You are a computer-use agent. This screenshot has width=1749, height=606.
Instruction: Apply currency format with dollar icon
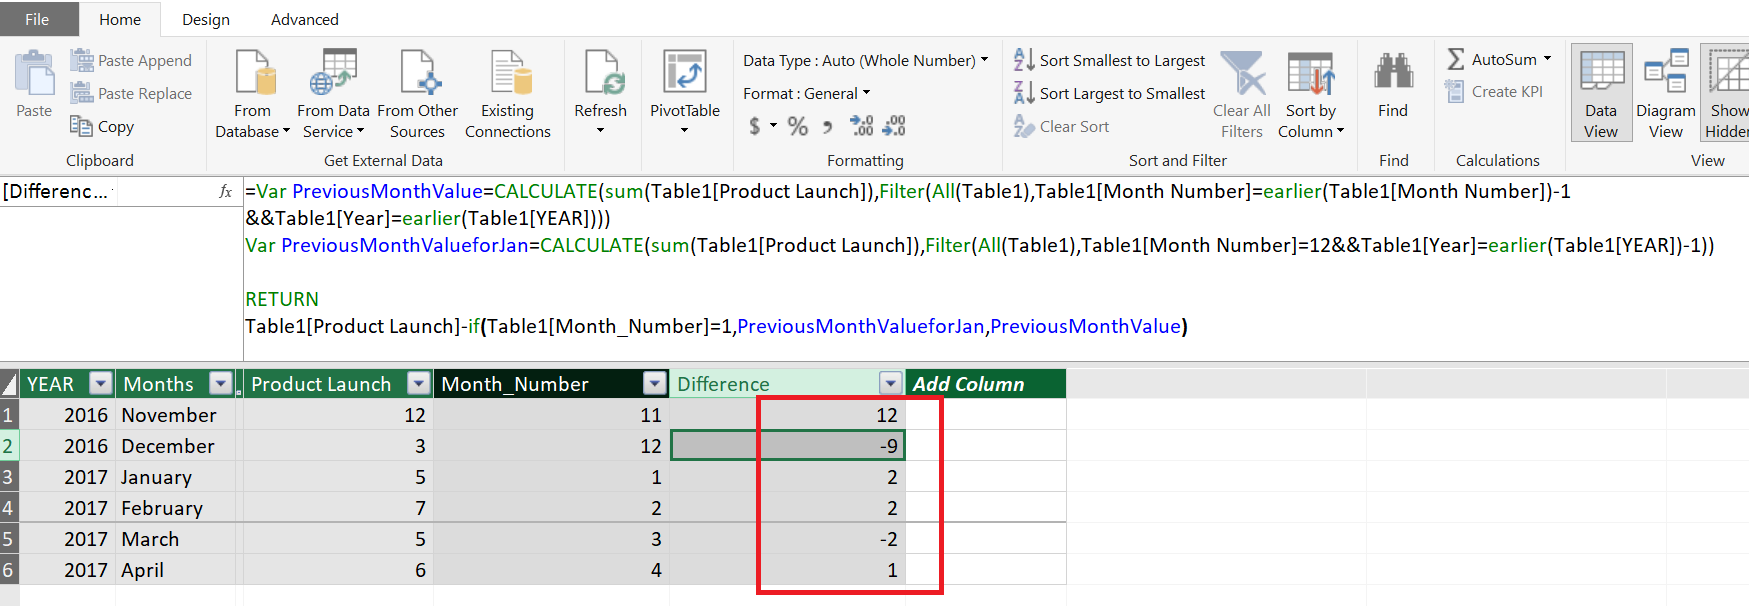tap(755, 126)
